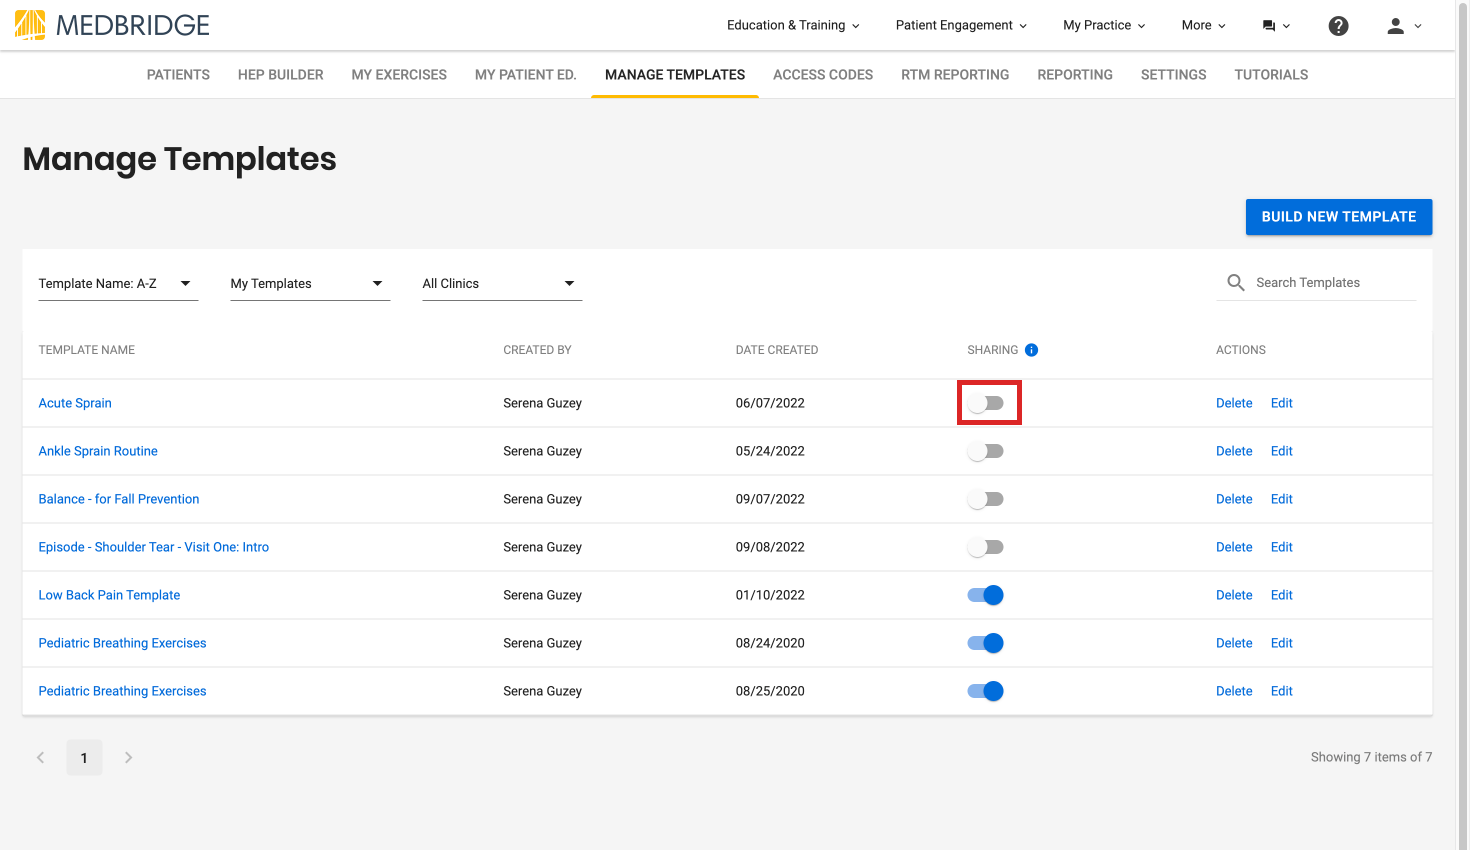Screen dimensions: 1470x850
Task: Open the user account profile icon
Action: 1404,26
